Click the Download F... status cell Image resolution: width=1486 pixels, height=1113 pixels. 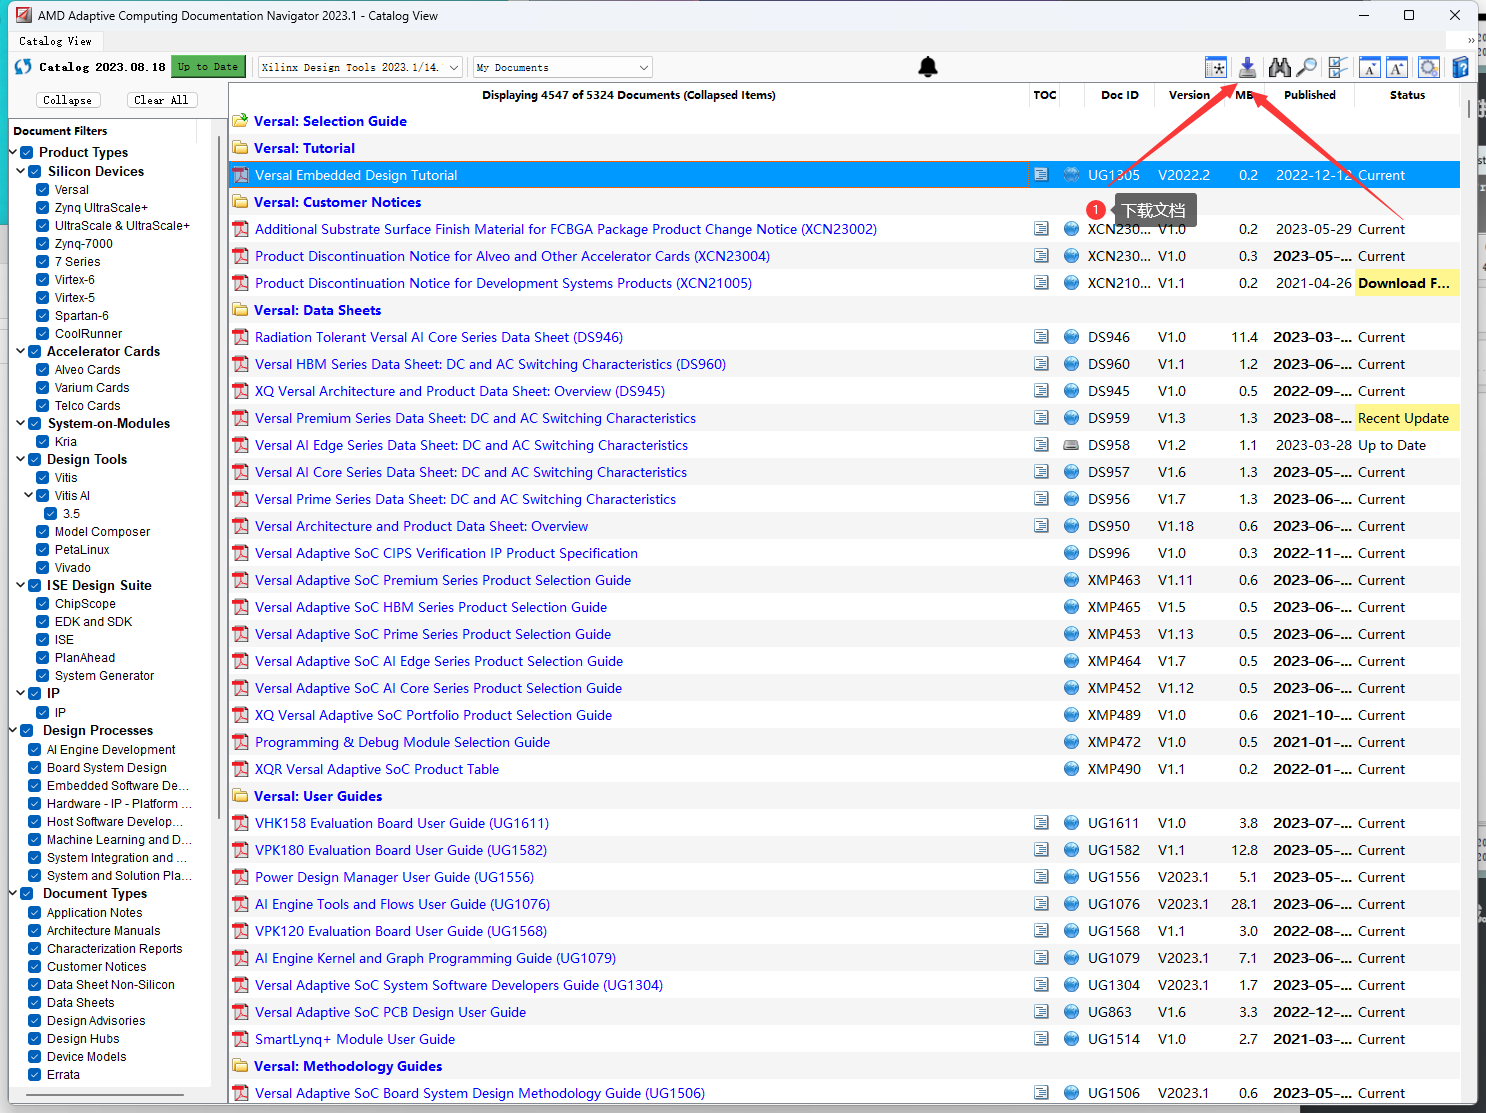click(1406, 283)
